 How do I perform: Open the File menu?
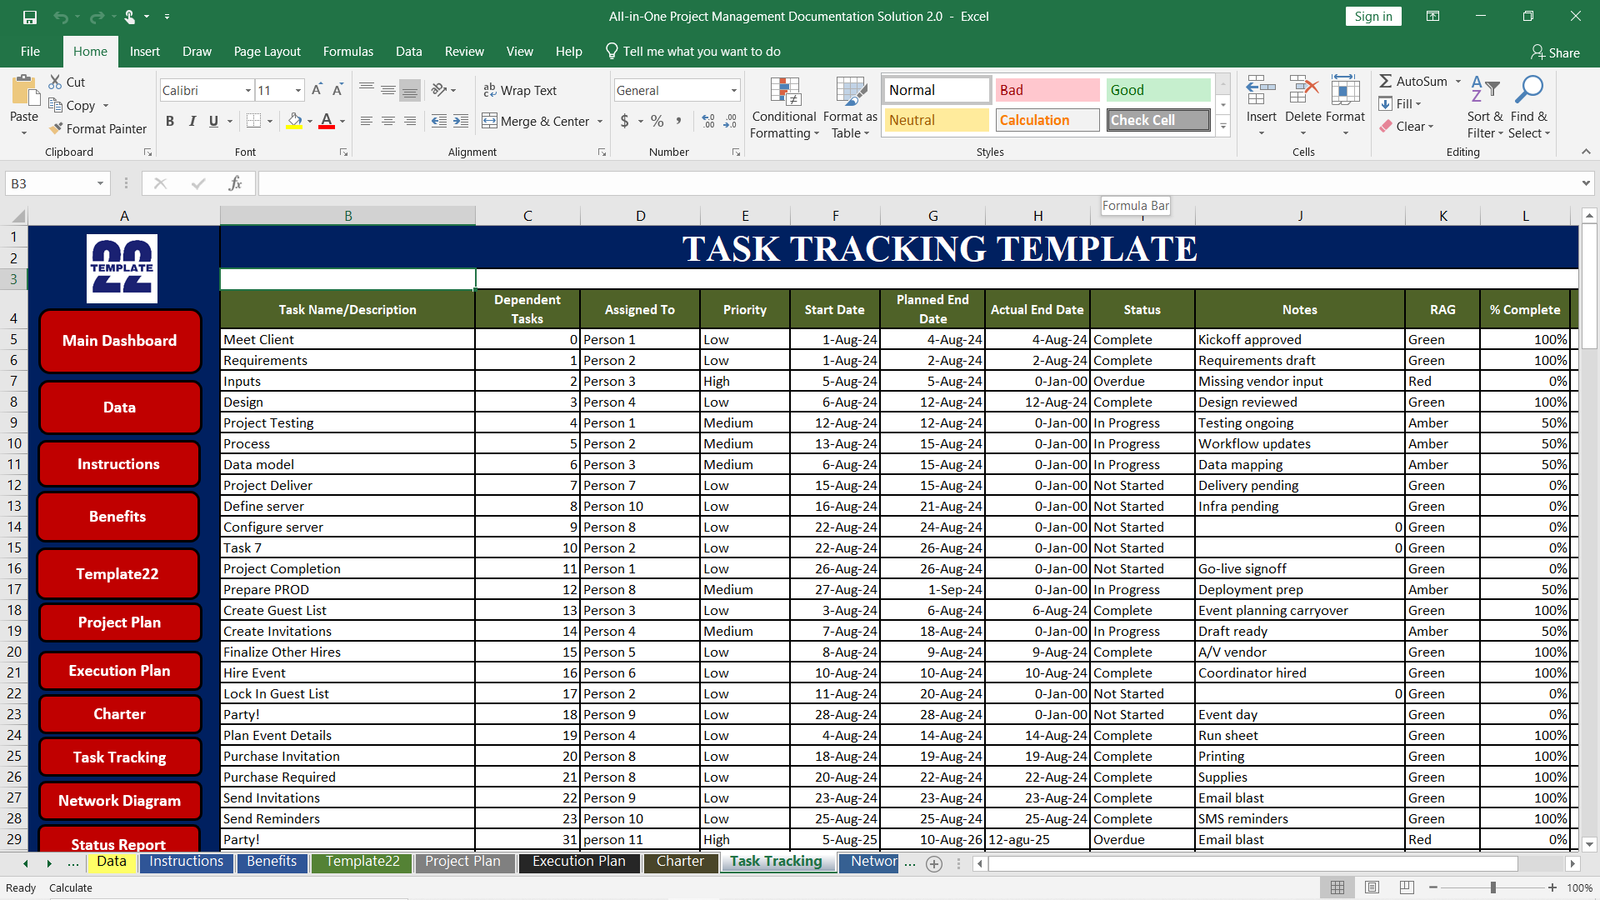(31, 51)
